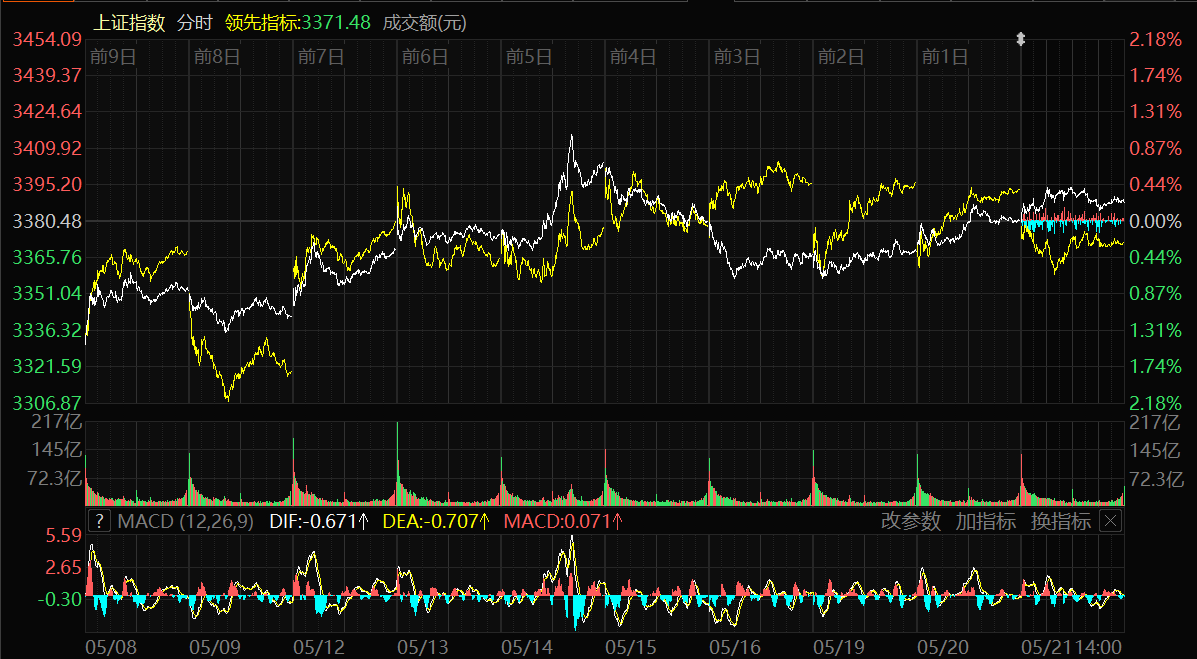Screen dimensions: 1197x659
Task: Click 加指标 to add an indicator
Action: click(x=985, y=521)
